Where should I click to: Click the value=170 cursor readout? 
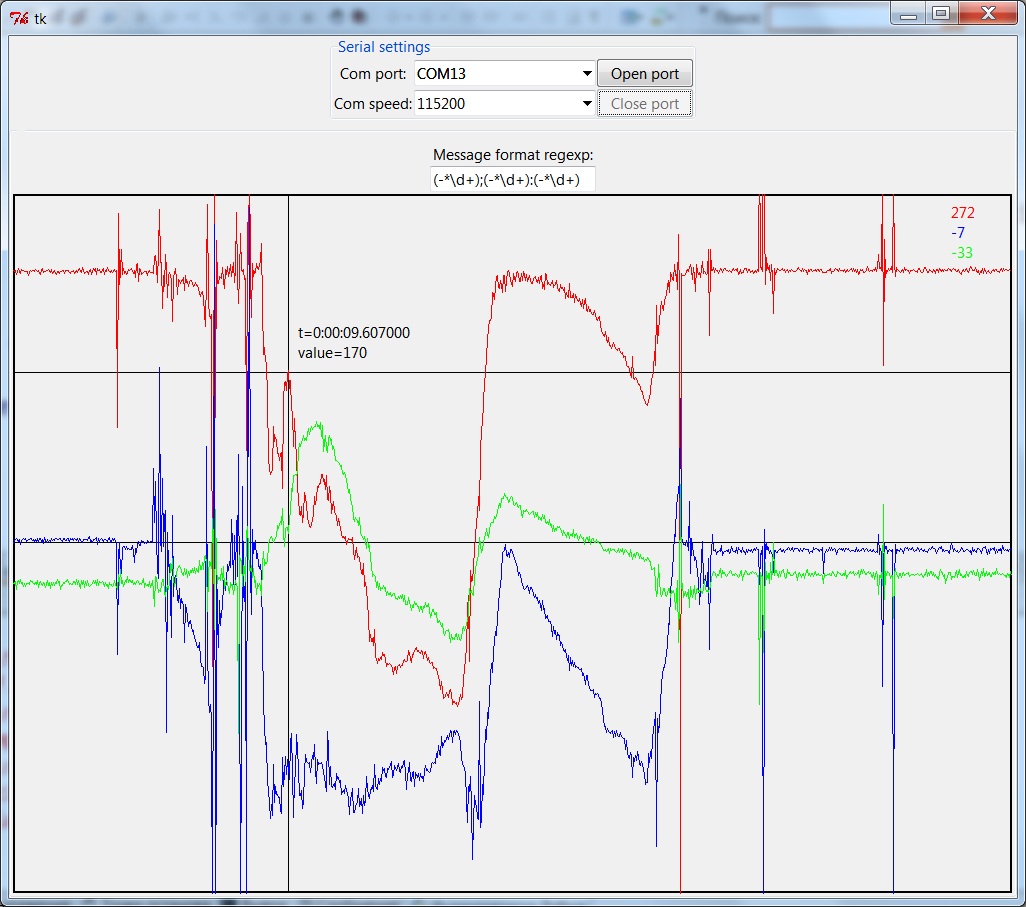click(x=332, y=353)
